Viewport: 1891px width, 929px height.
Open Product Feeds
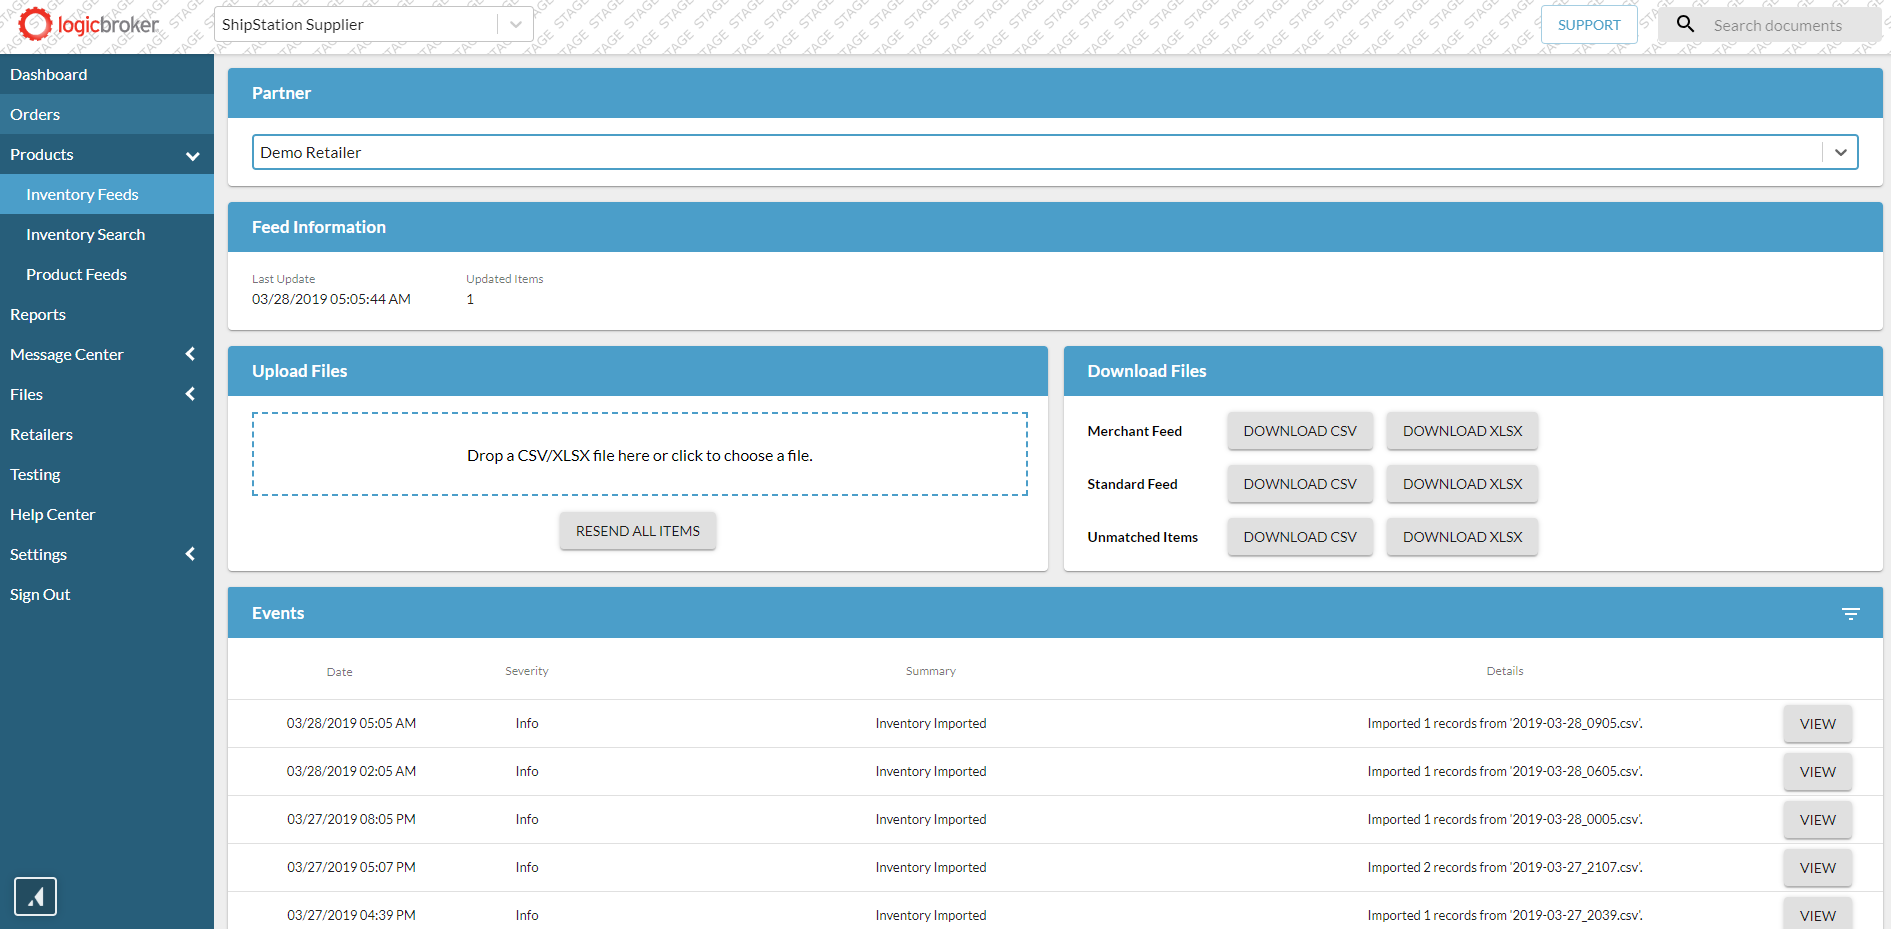[107, 274]
